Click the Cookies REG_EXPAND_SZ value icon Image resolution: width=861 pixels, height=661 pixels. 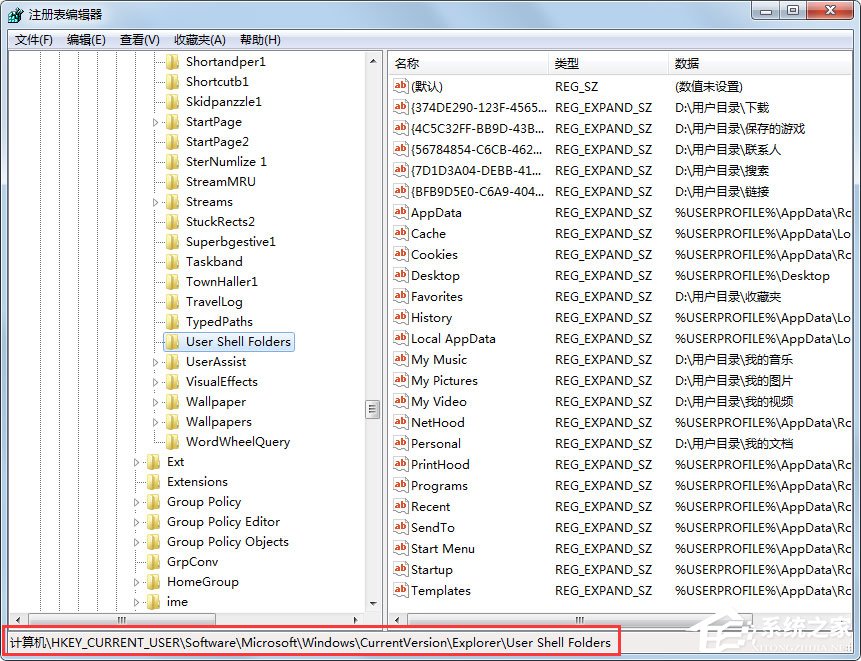pyautogui.click(x=401, y=254)
